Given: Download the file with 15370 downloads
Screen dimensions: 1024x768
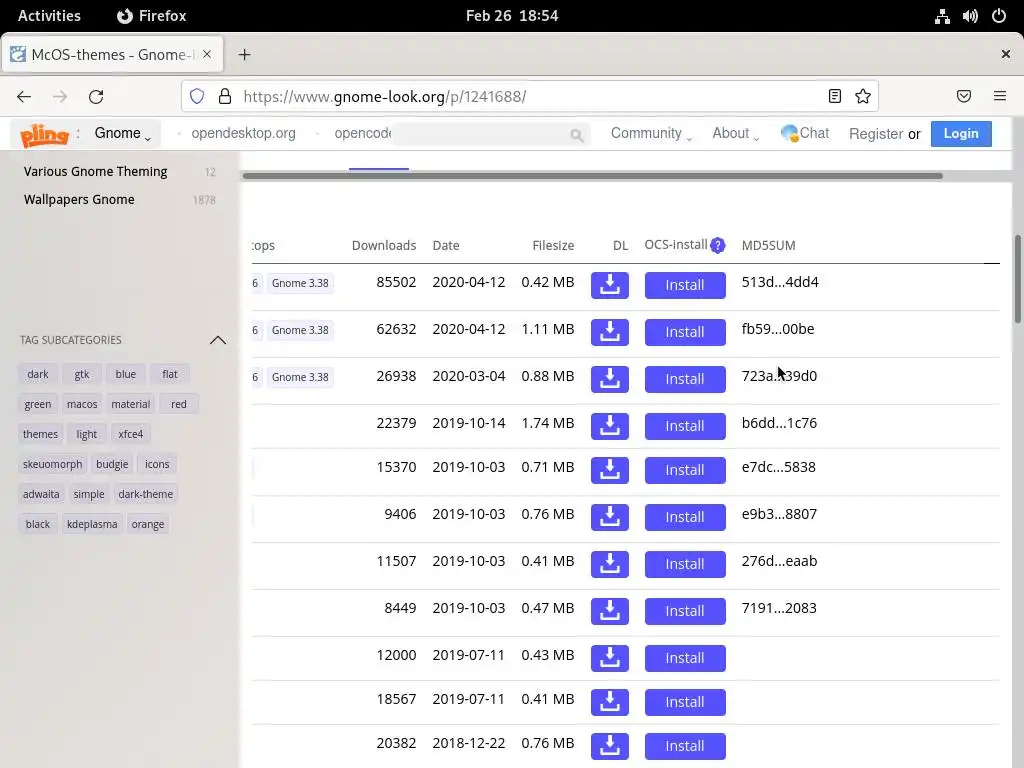Looking at the screenshot, I should [609, 470].
